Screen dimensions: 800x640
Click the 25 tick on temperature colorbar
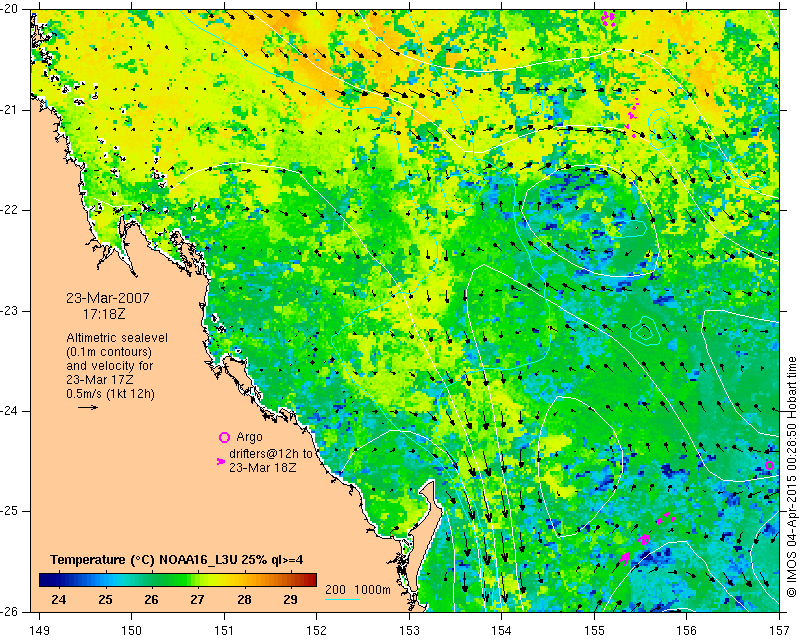[x=105, y=600]
